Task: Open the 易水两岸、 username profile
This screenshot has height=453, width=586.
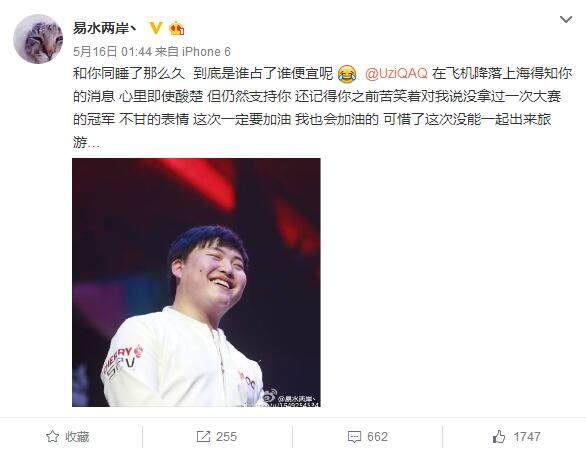Action: click(x=105, y=28)
